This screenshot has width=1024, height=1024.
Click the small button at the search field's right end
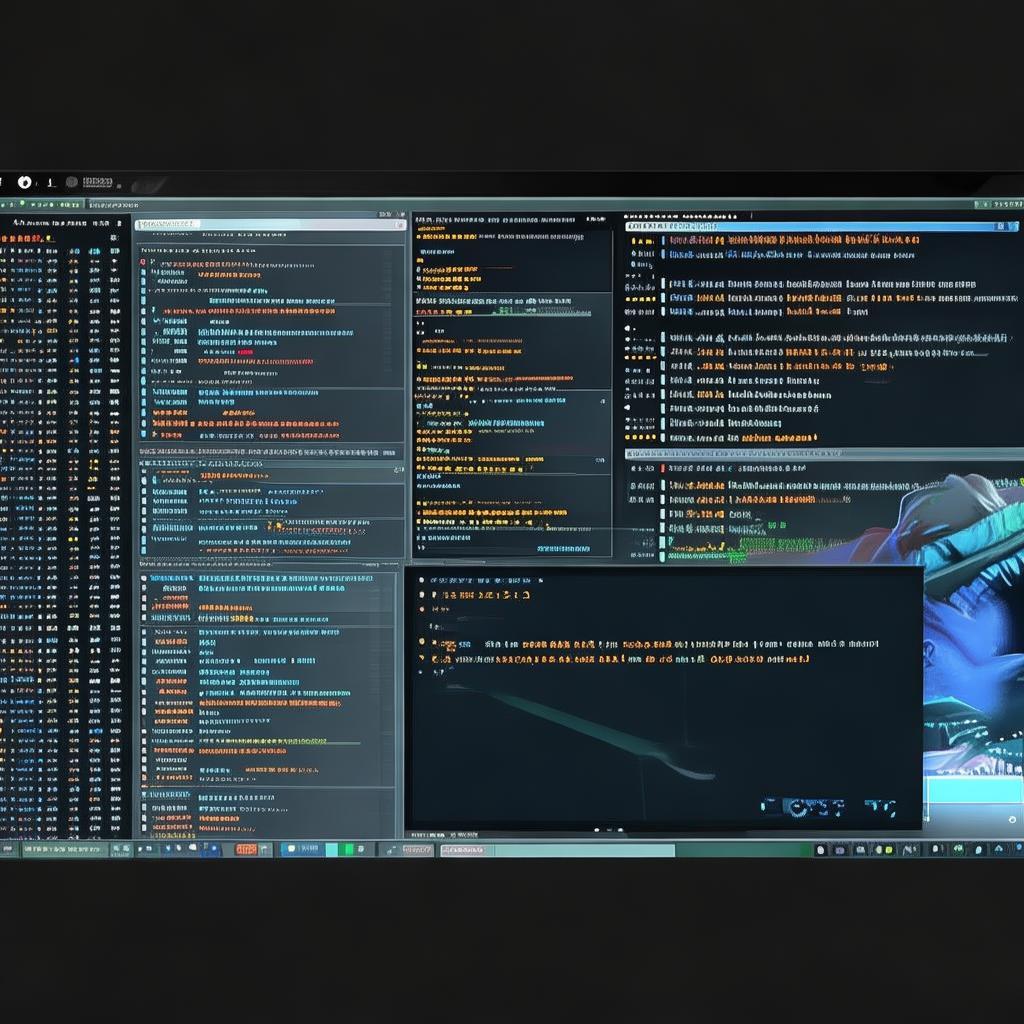click(400, 225)
